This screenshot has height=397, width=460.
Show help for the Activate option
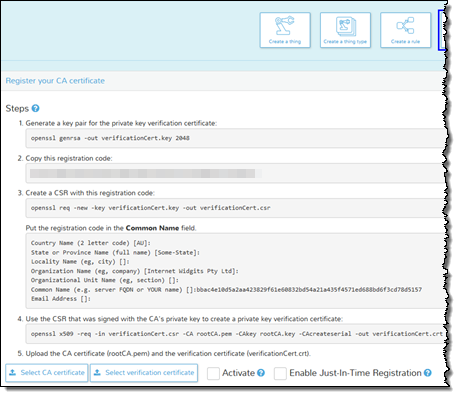pos(261,373)
